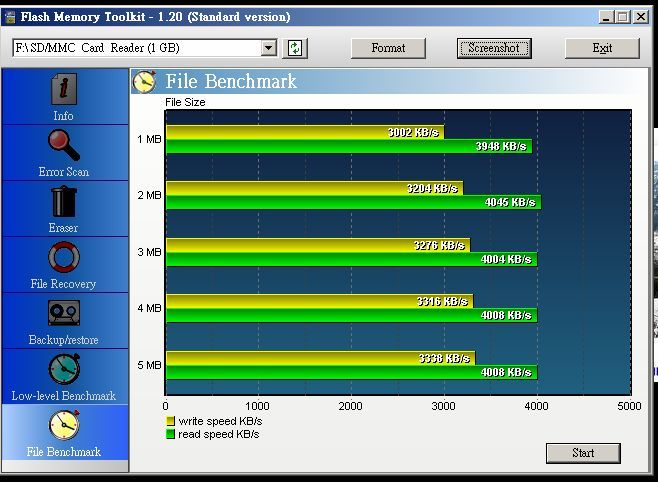Click the refresh drive list icon
The image size is (658, 482).
(295, 48)
